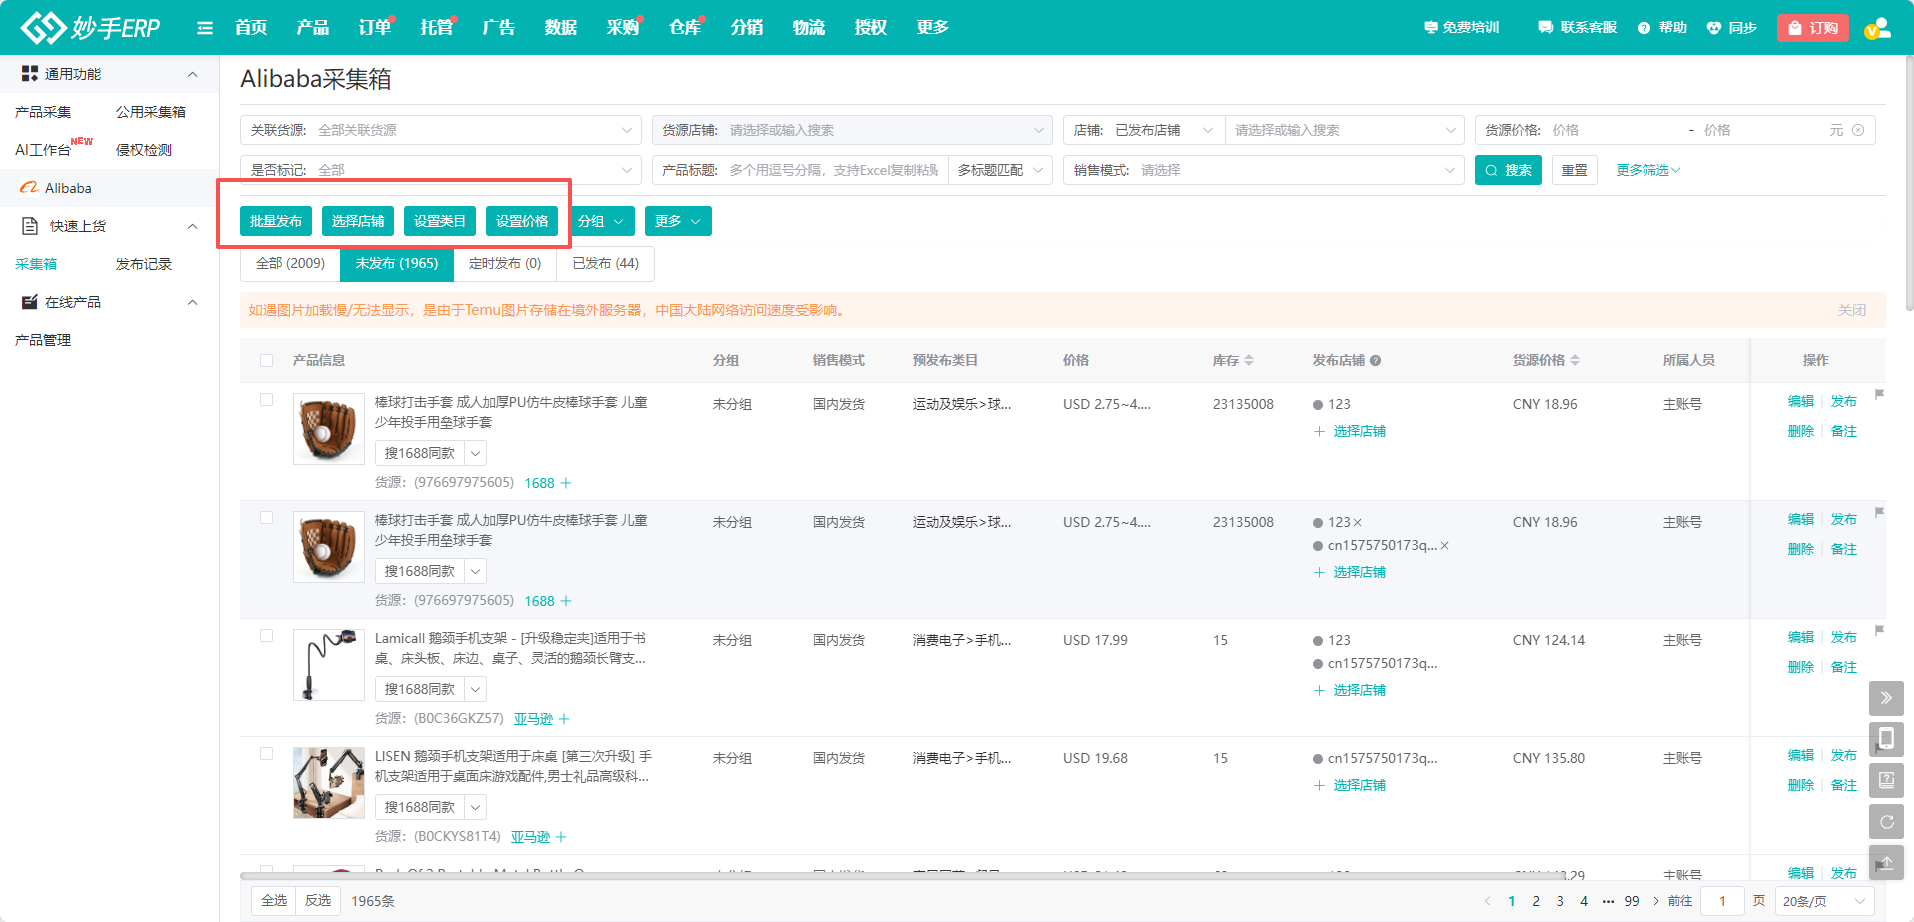Click the help question mark icon in header
1914x922 pixels.
click(1644, 28)
